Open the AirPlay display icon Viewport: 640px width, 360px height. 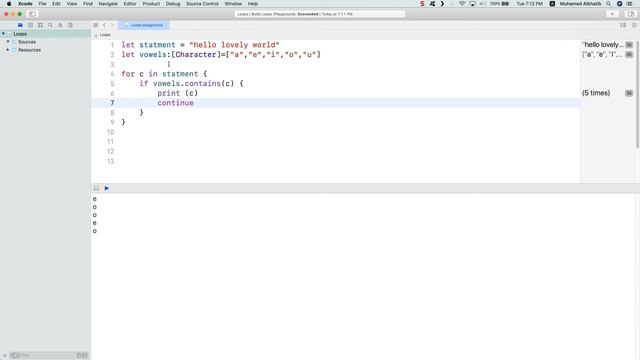click(x=472, y=4)
